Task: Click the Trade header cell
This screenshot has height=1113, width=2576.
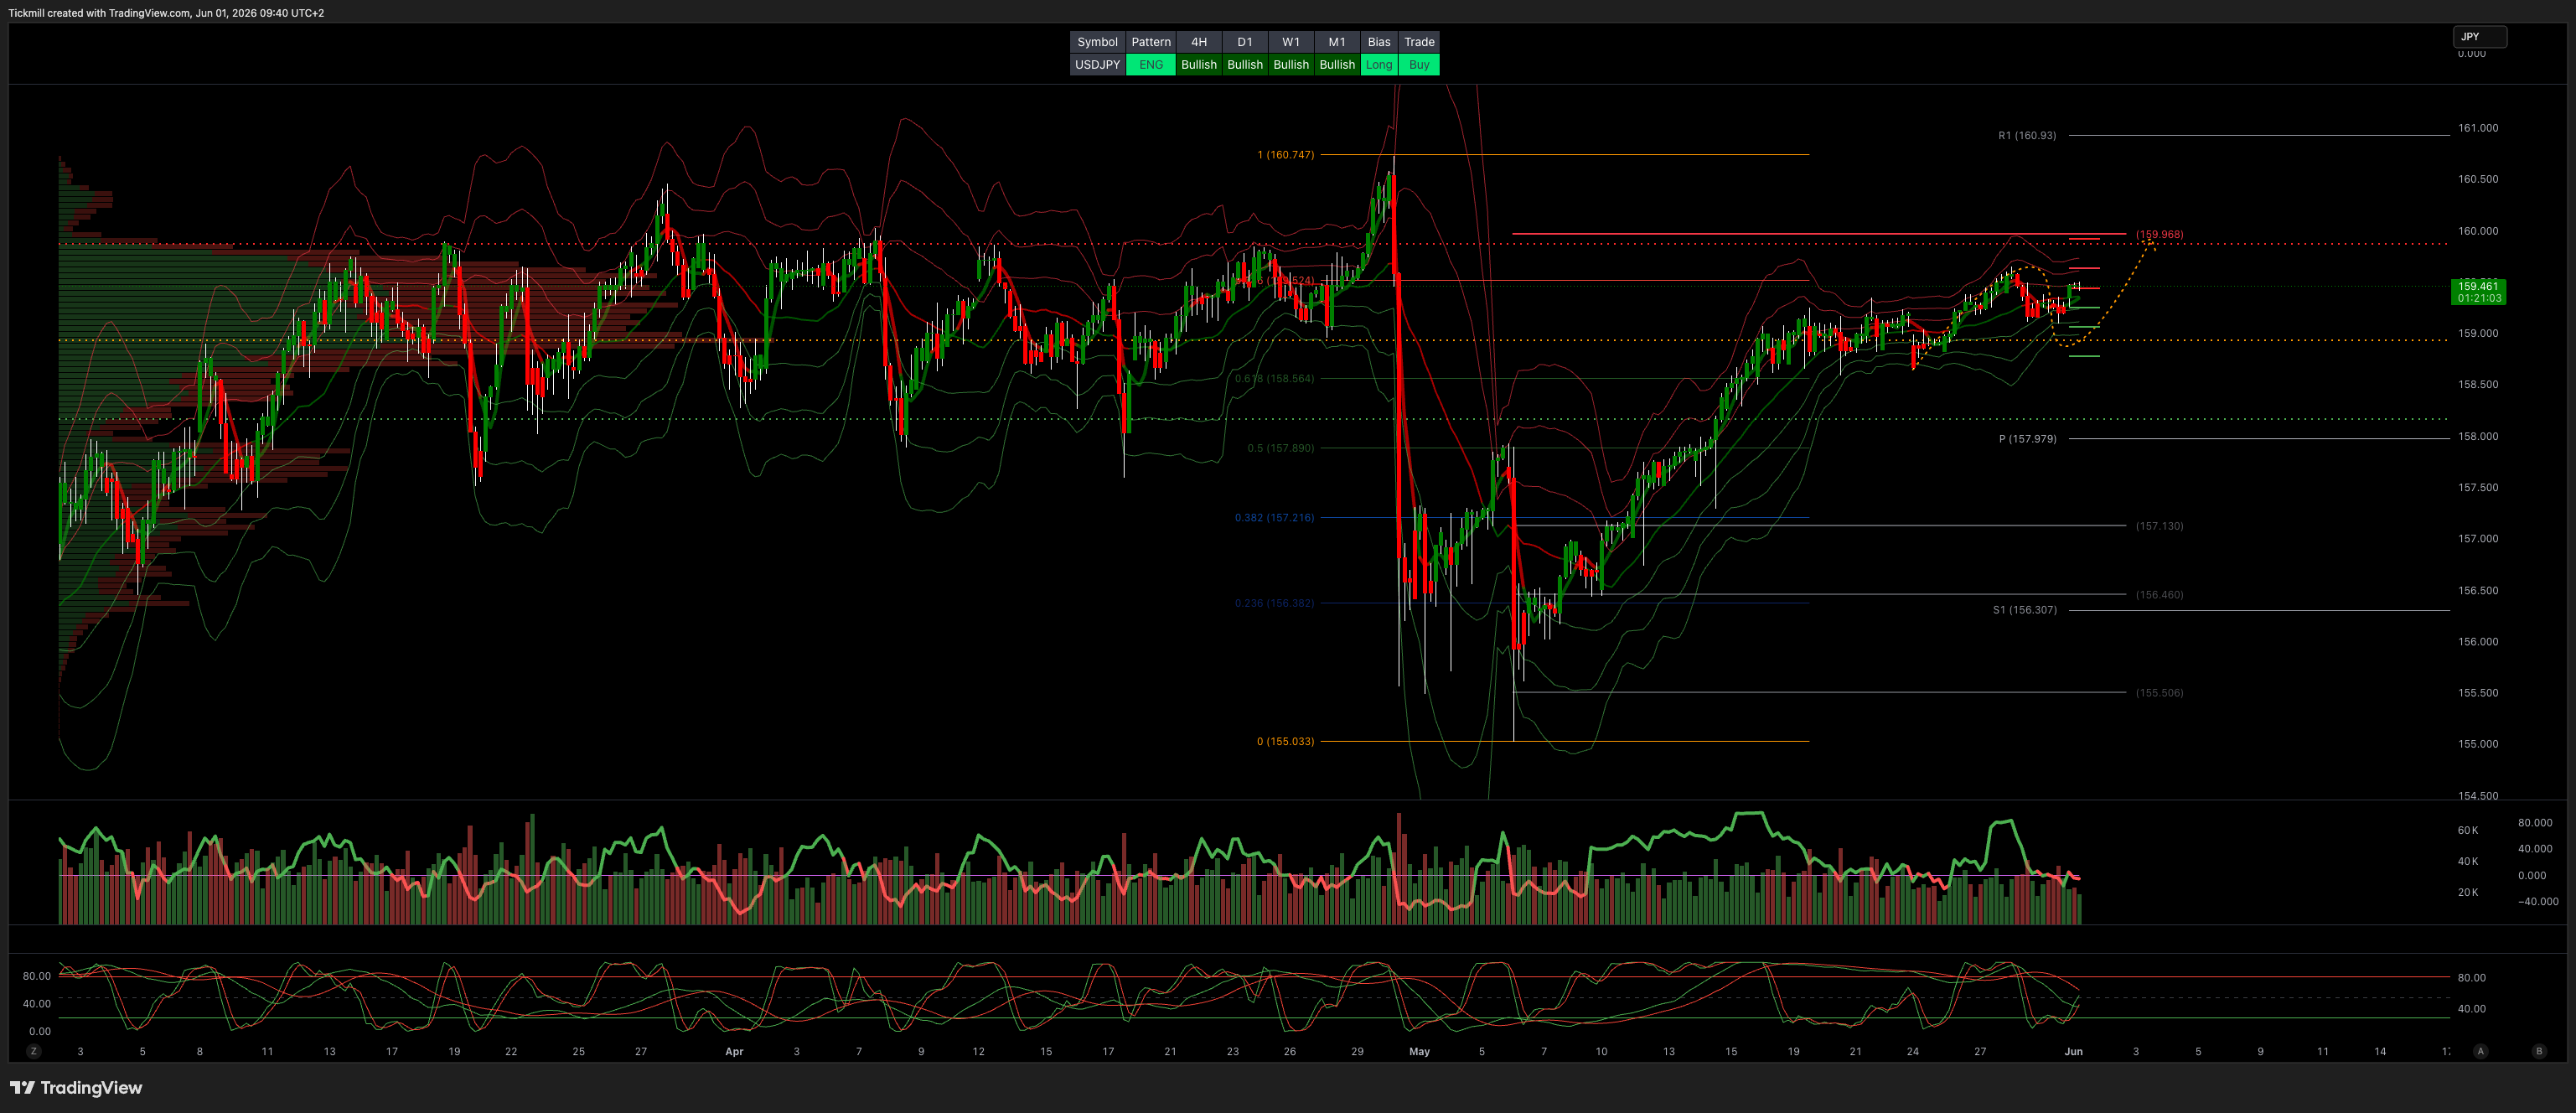Action: pyautogui.click(x=1419, y=42)
